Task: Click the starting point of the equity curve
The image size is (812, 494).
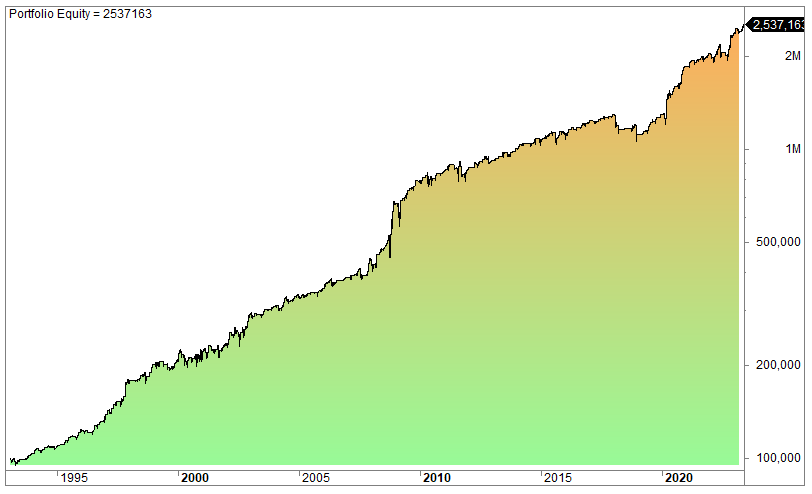Action: 12,461
